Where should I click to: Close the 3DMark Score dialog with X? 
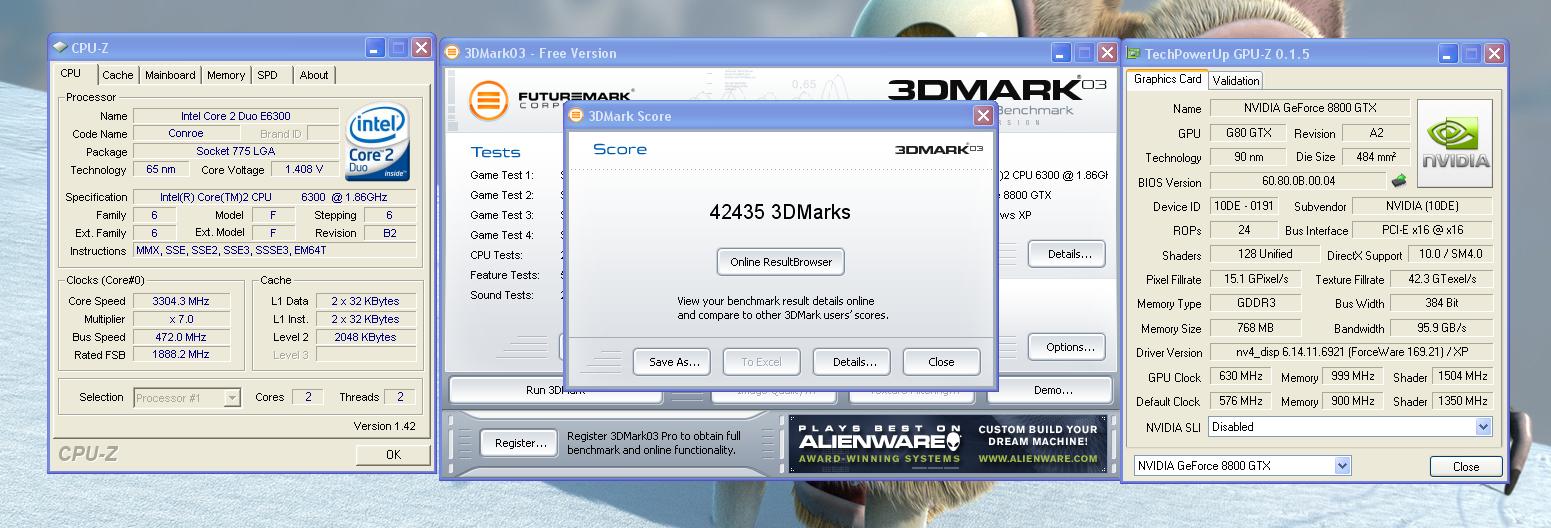[983, 116]
